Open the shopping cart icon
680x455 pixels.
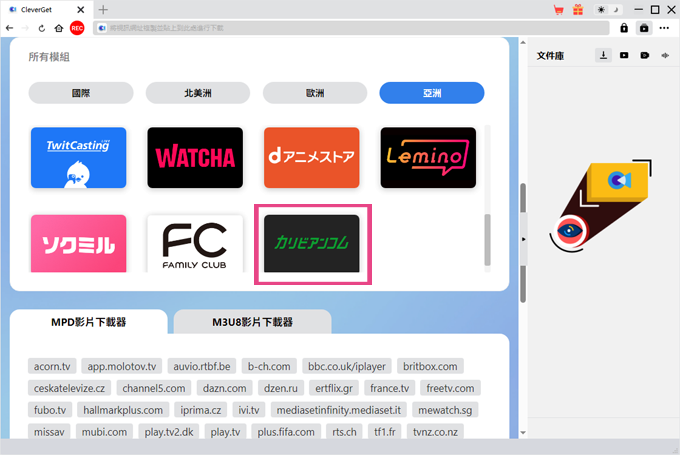(559, 10)
